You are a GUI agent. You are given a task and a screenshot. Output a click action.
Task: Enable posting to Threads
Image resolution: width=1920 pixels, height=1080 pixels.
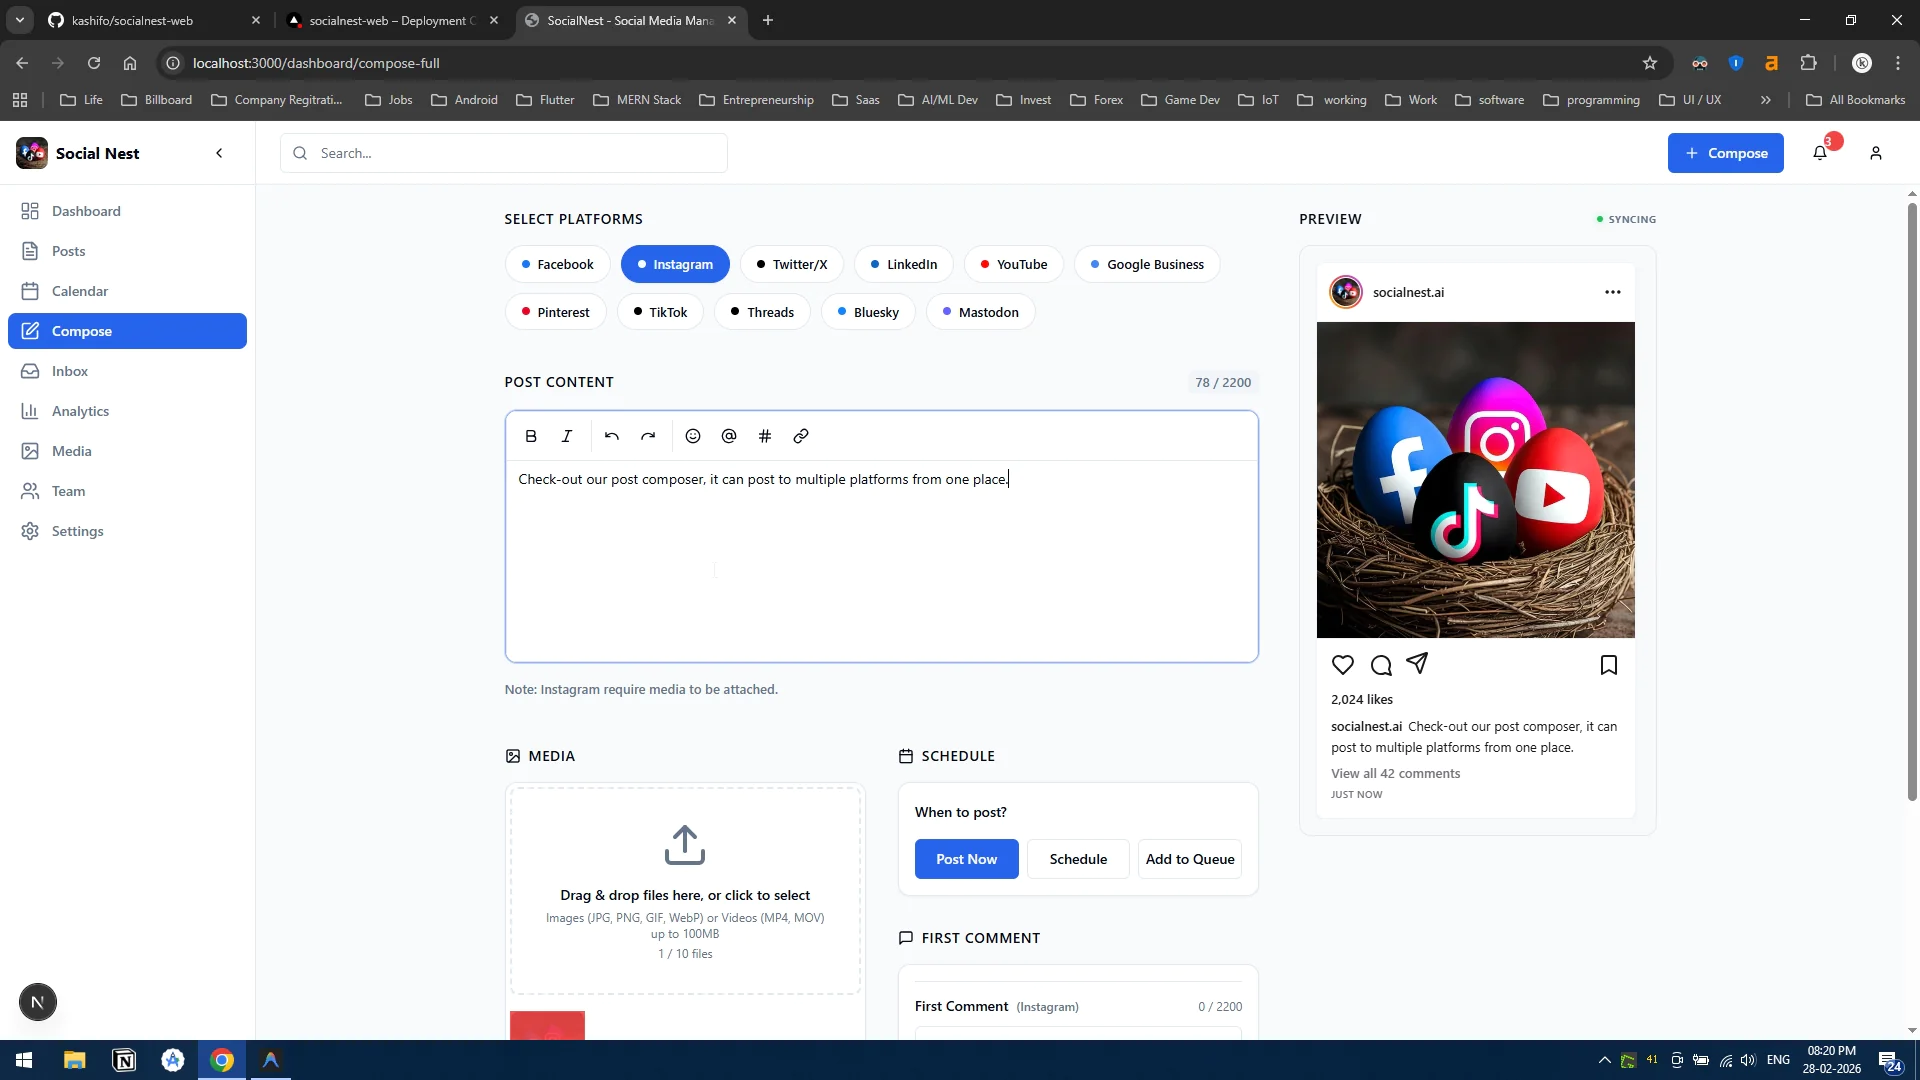(762, 311)
